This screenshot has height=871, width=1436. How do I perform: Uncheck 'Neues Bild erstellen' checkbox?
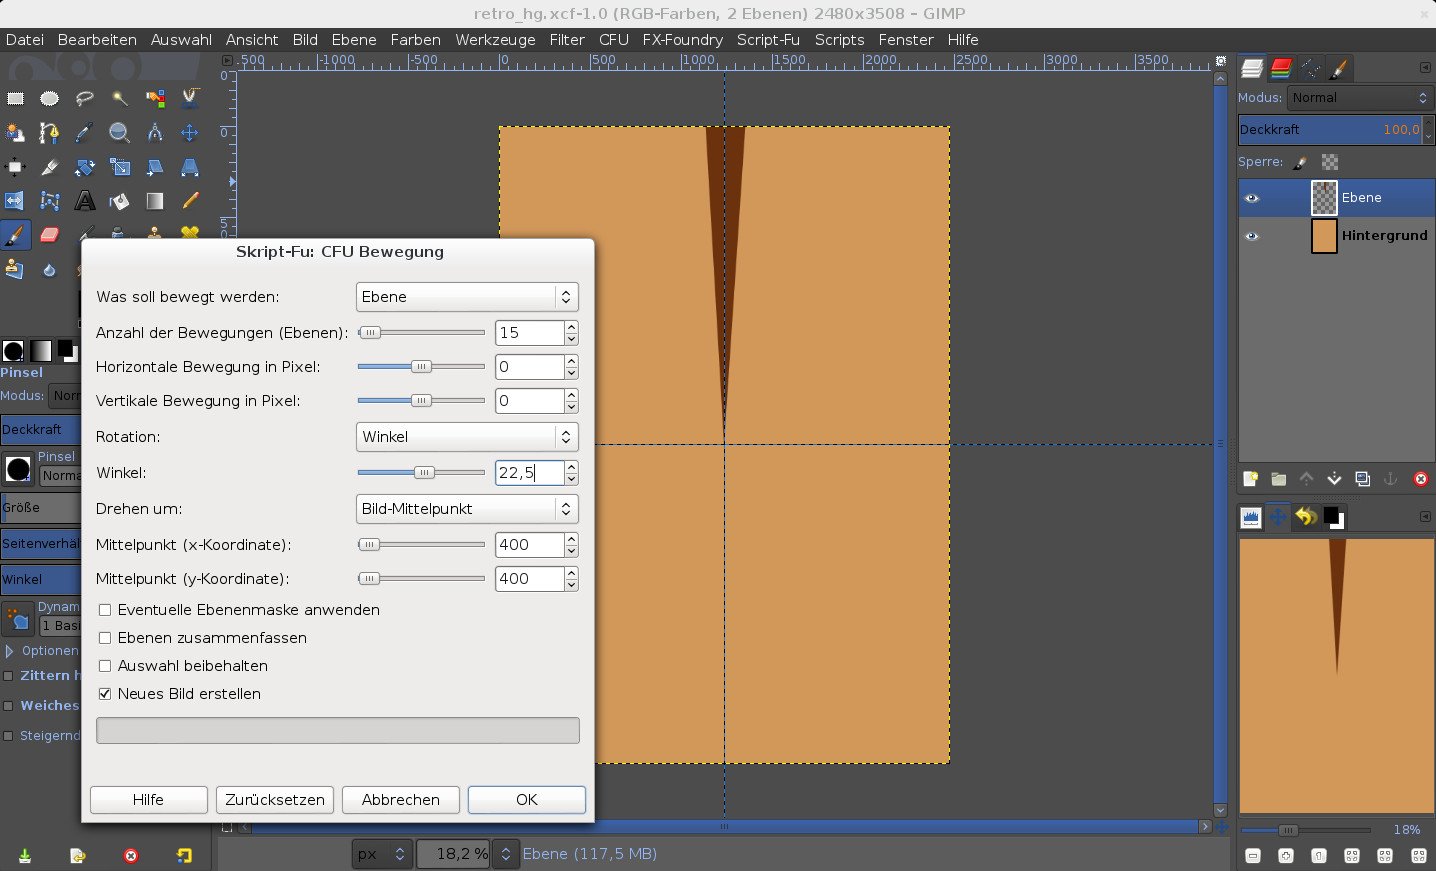coord(105,694)
